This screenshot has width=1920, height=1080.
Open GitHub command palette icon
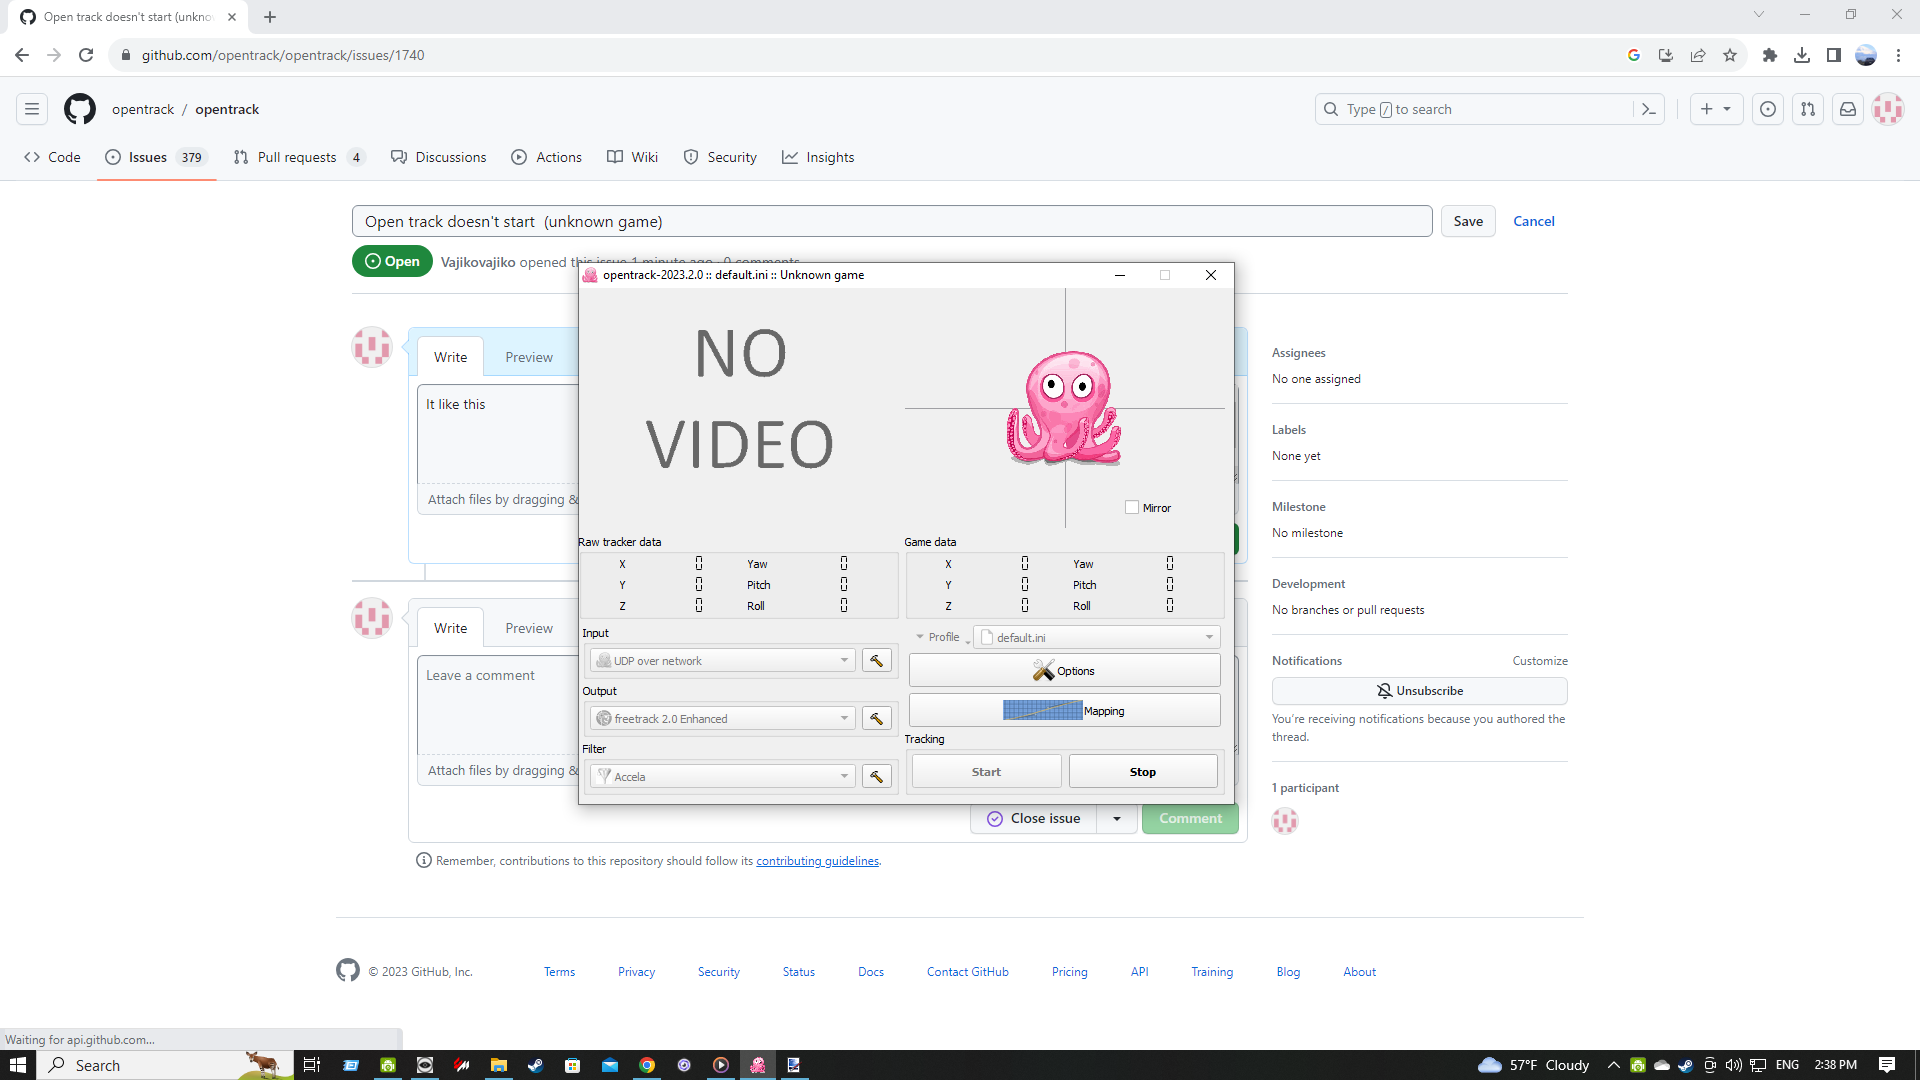(1649, 110)
